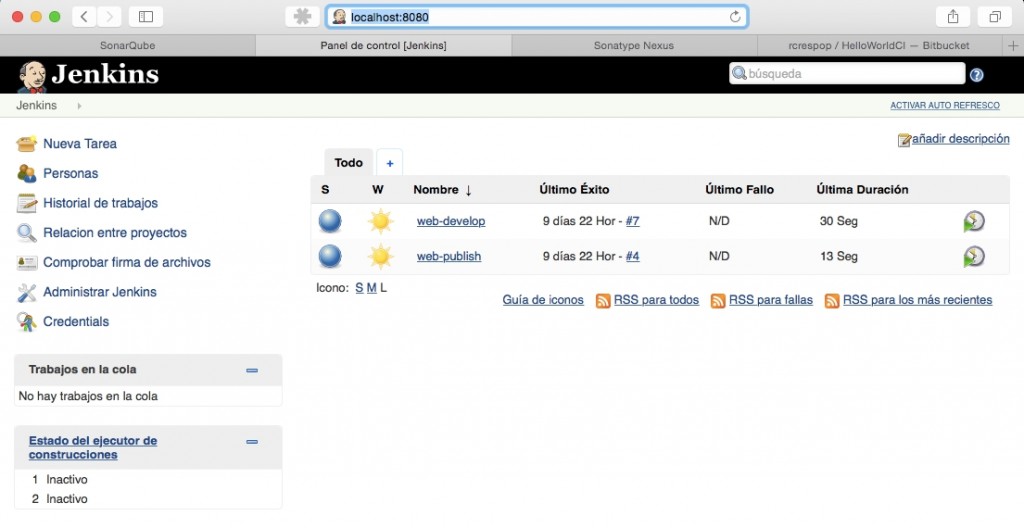Click ACTIVAR AUTO REFRESCO link
The image size is (1024, 528).
coord(944,105)
